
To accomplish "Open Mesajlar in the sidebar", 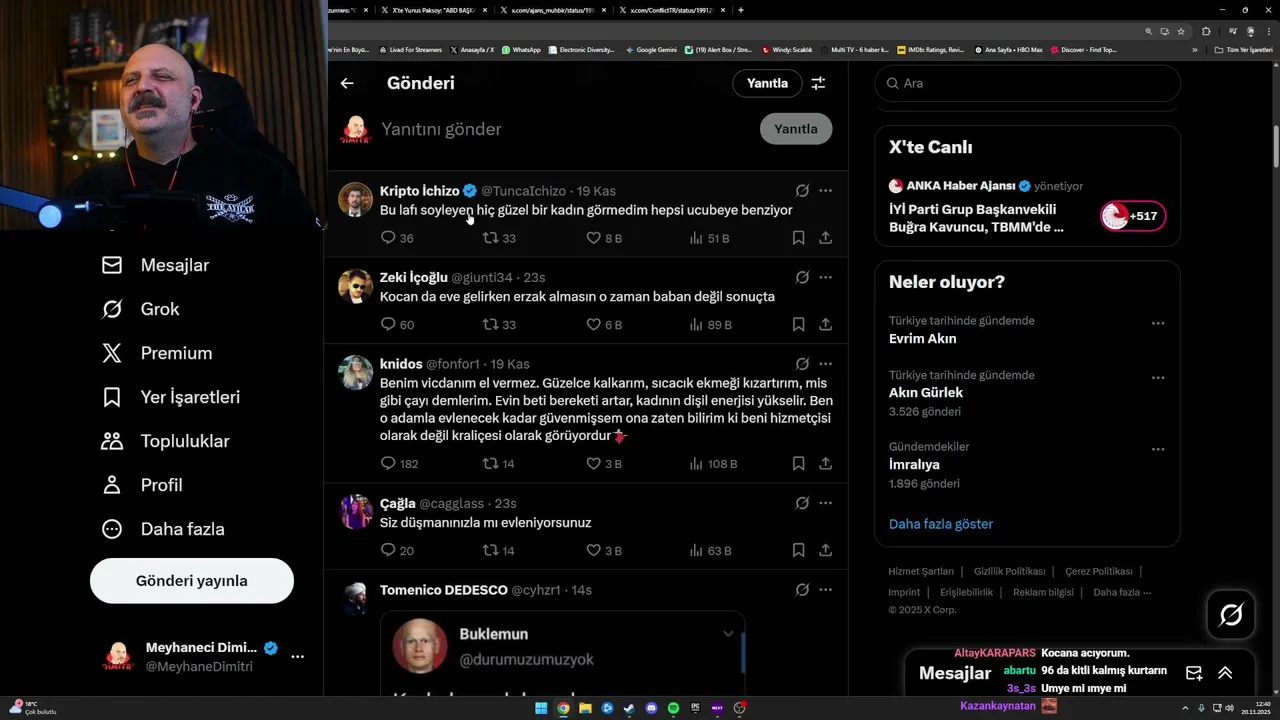I will pyautogui.click(x=155, y=265).
